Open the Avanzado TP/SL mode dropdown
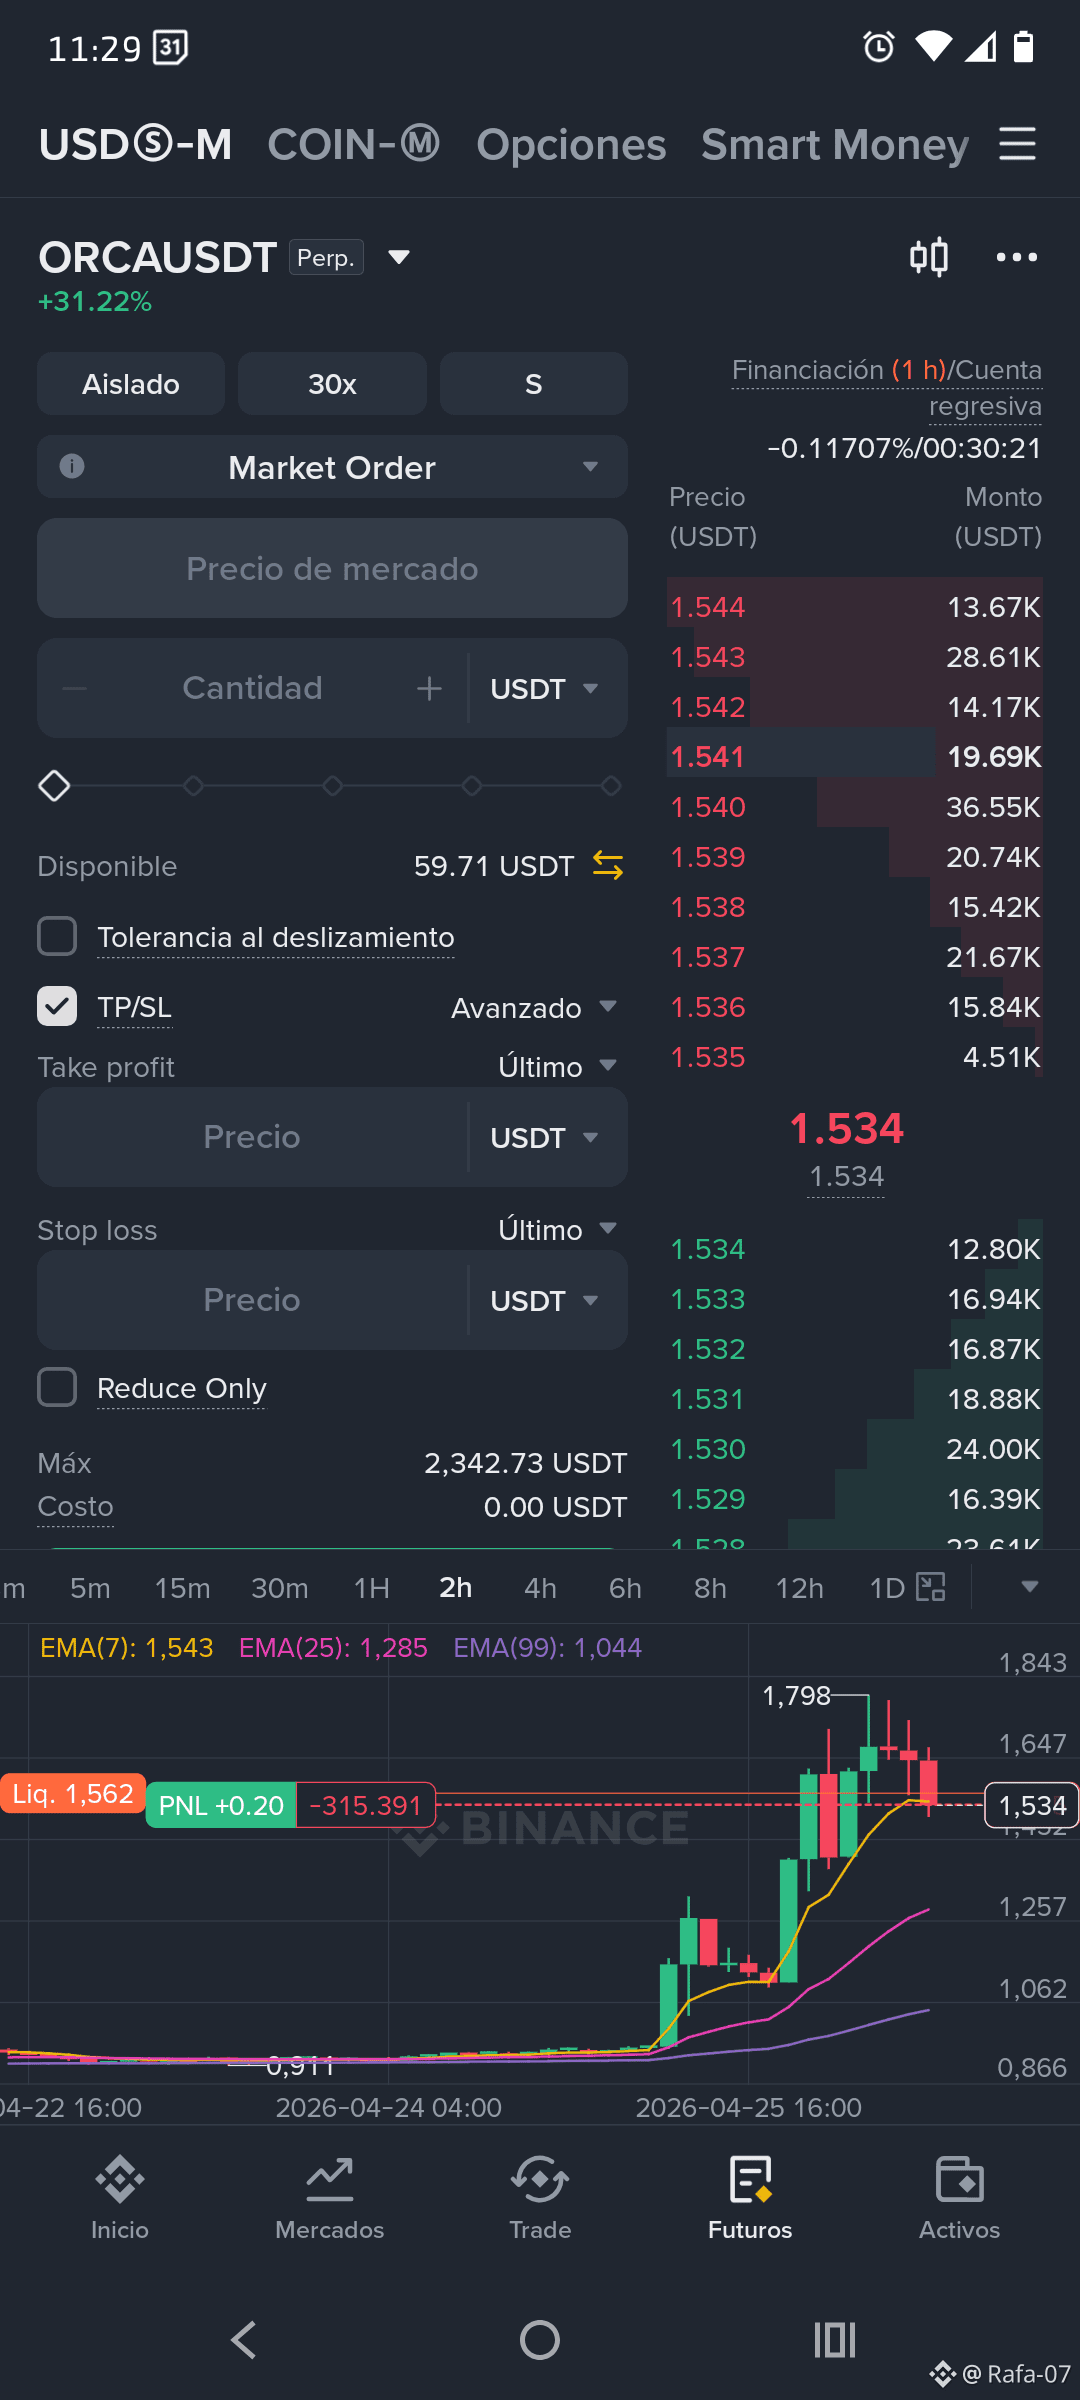The image size is (1080, 2400). [x=534, y=1007]
